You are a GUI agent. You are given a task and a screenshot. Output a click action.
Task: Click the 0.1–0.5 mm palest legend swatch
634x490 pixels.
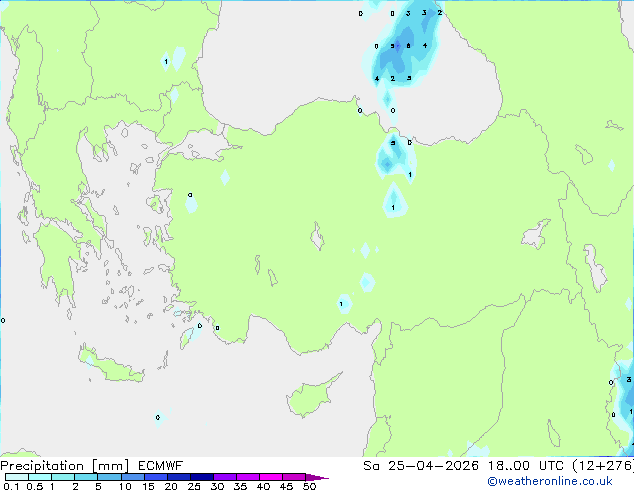click(17, 477)
